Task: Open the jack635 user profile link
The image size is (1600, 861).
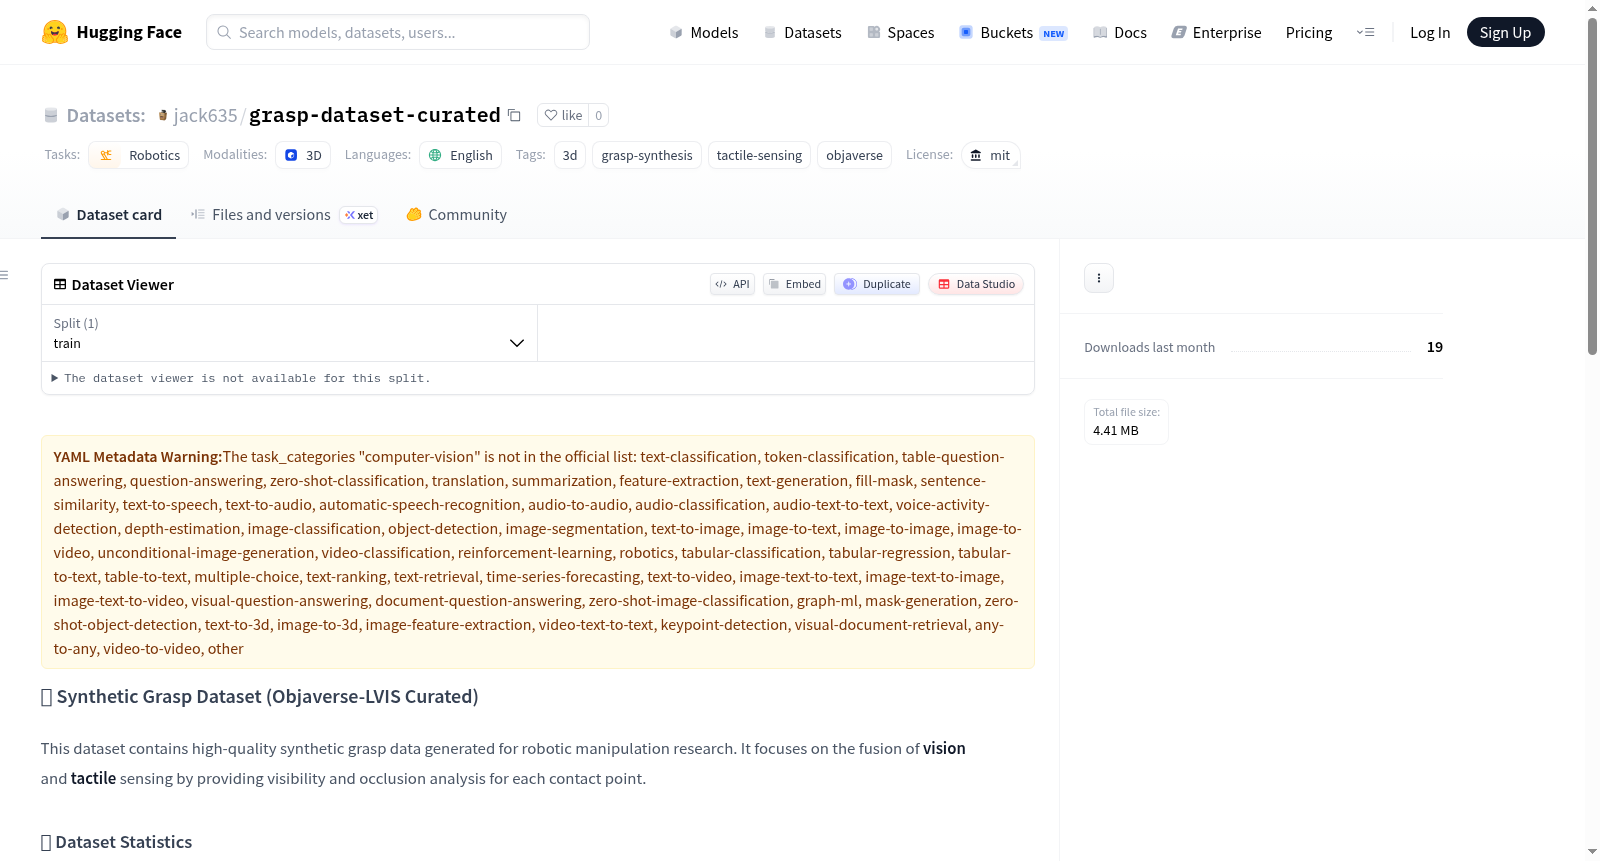Action: pyautogui.click(x=205, y=115)
